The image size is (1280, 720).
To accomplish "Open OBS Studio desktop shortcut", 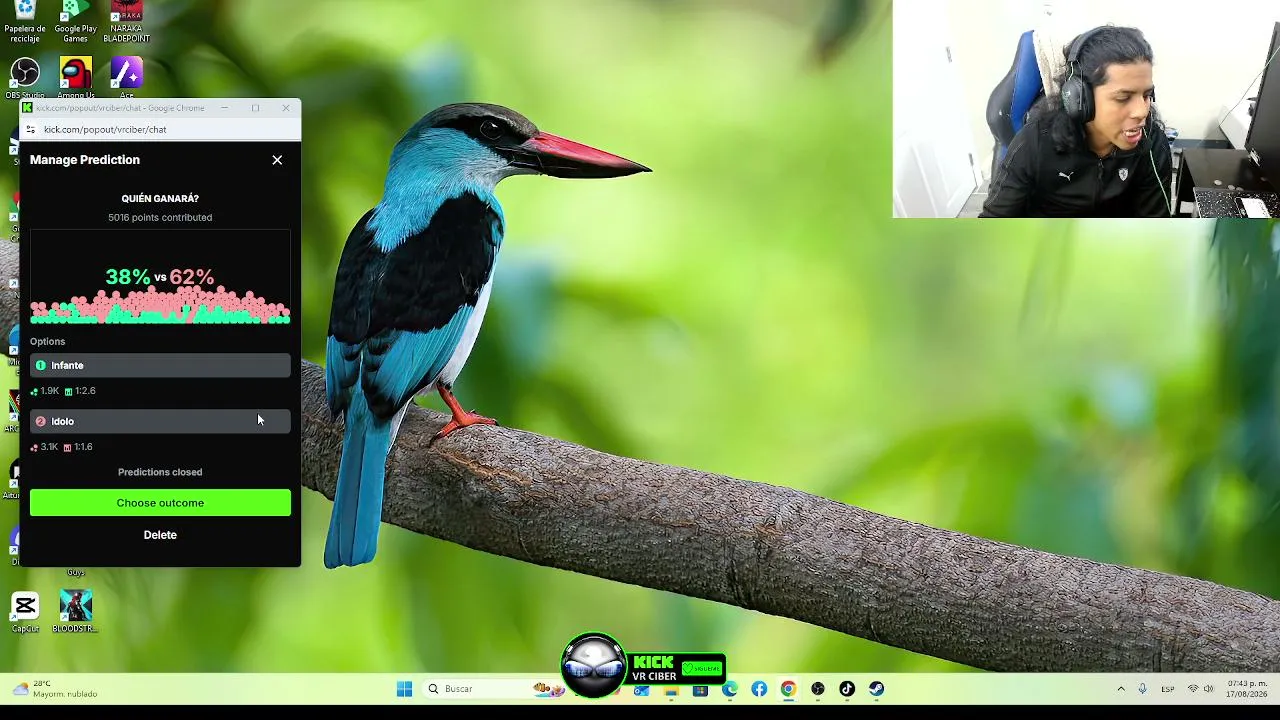I will tap(25, 78).
